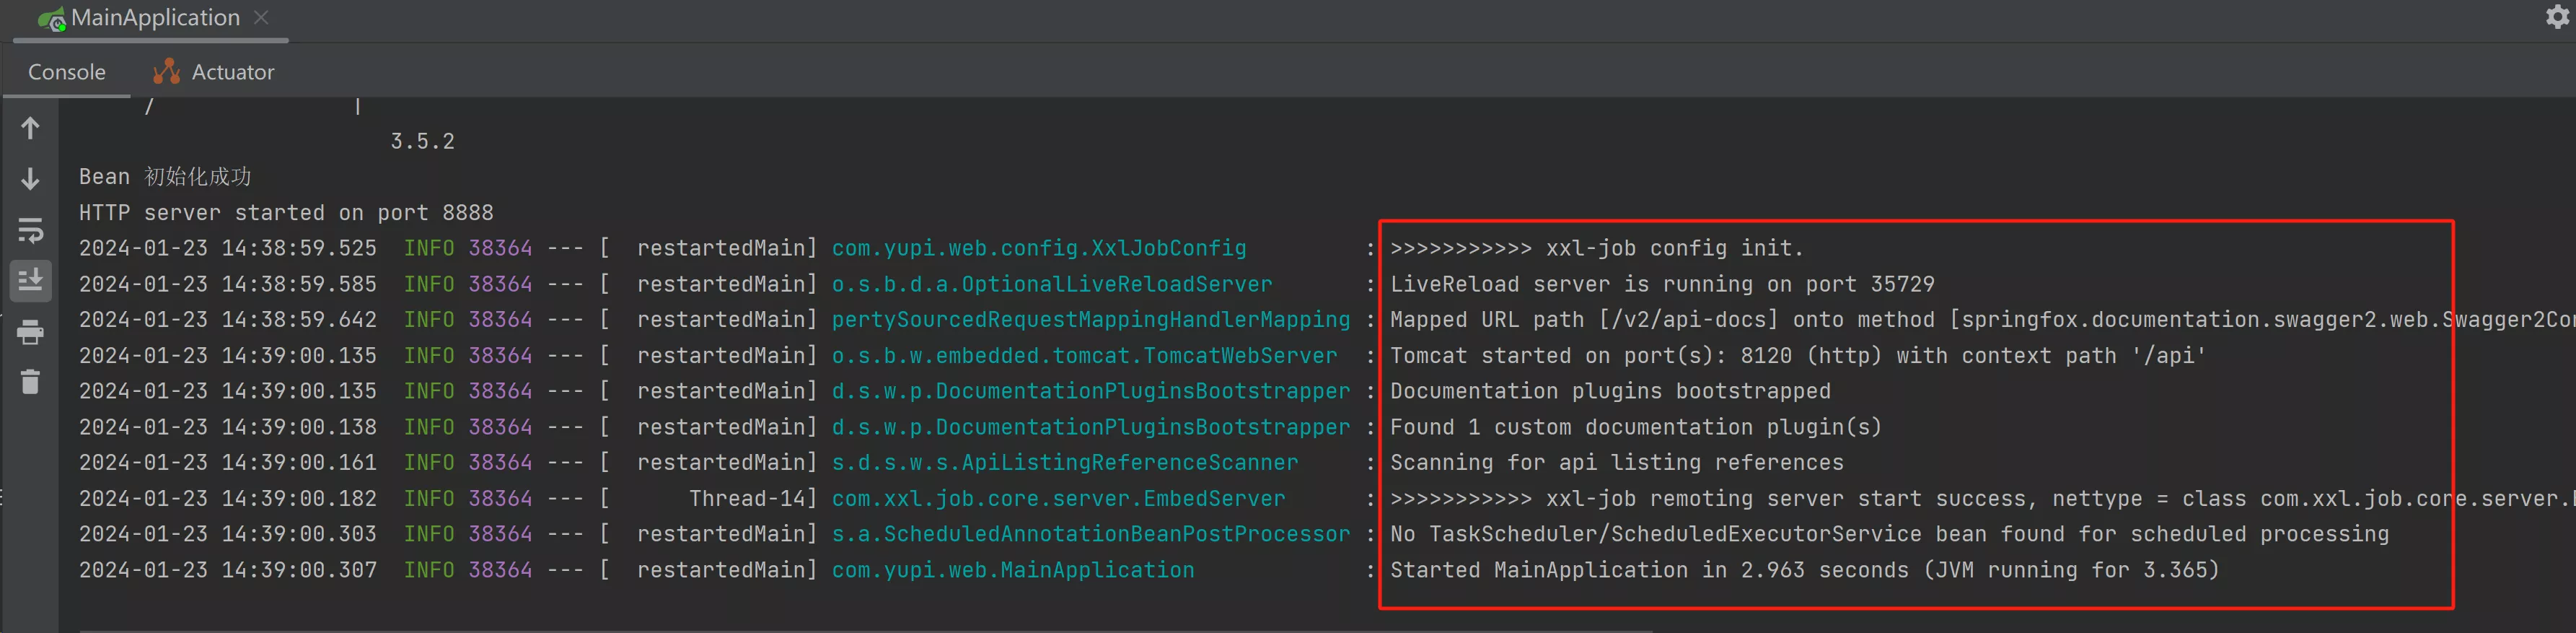
Task: Open the o.s.b.w.embedded.tomcat.TomcatWebServer link
Action: point(1084,356)
